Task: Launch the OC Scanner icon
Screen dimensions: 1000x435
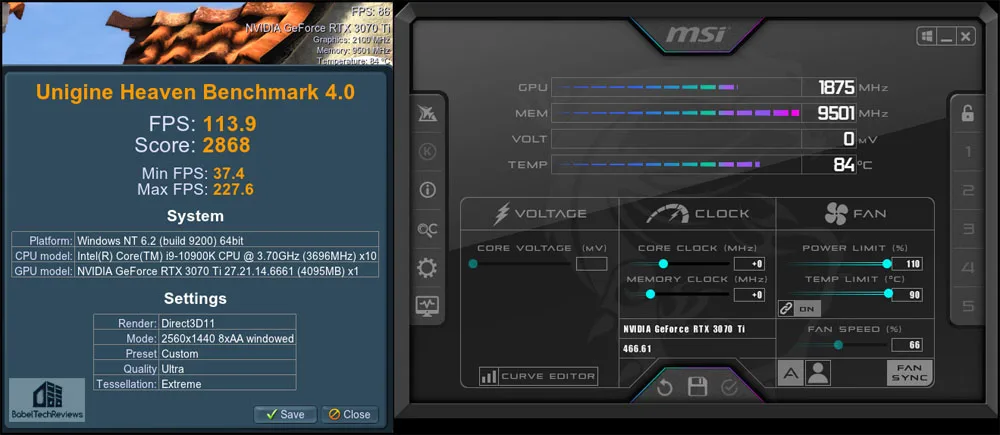Action: click(426, 230)
